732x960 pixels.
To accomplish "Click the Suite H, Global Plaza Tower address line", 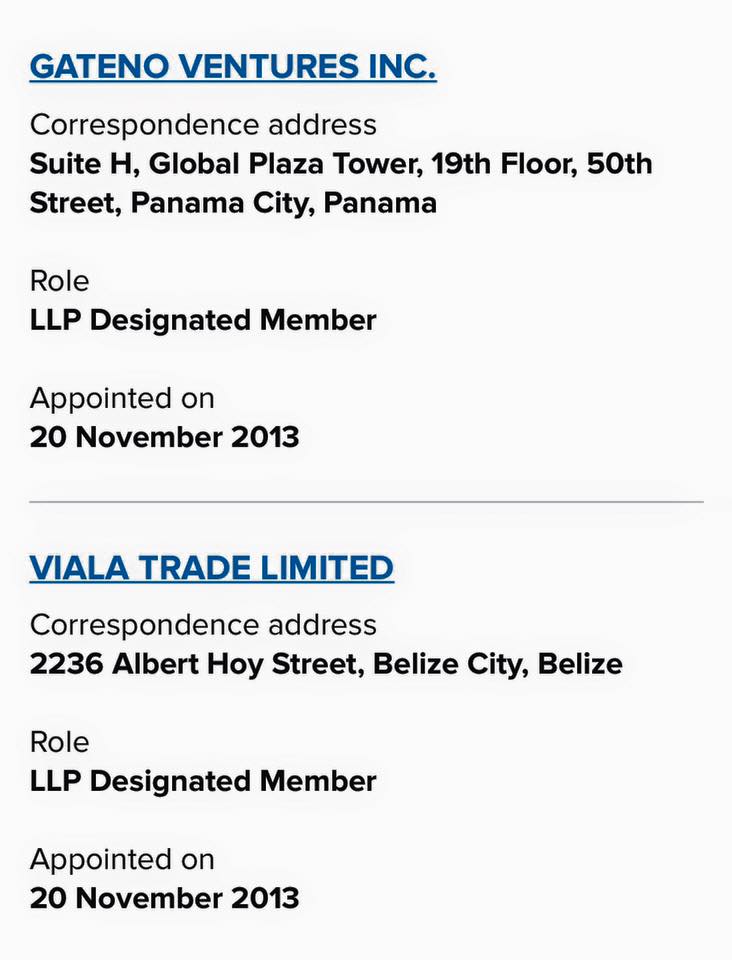I will point(340,164).
